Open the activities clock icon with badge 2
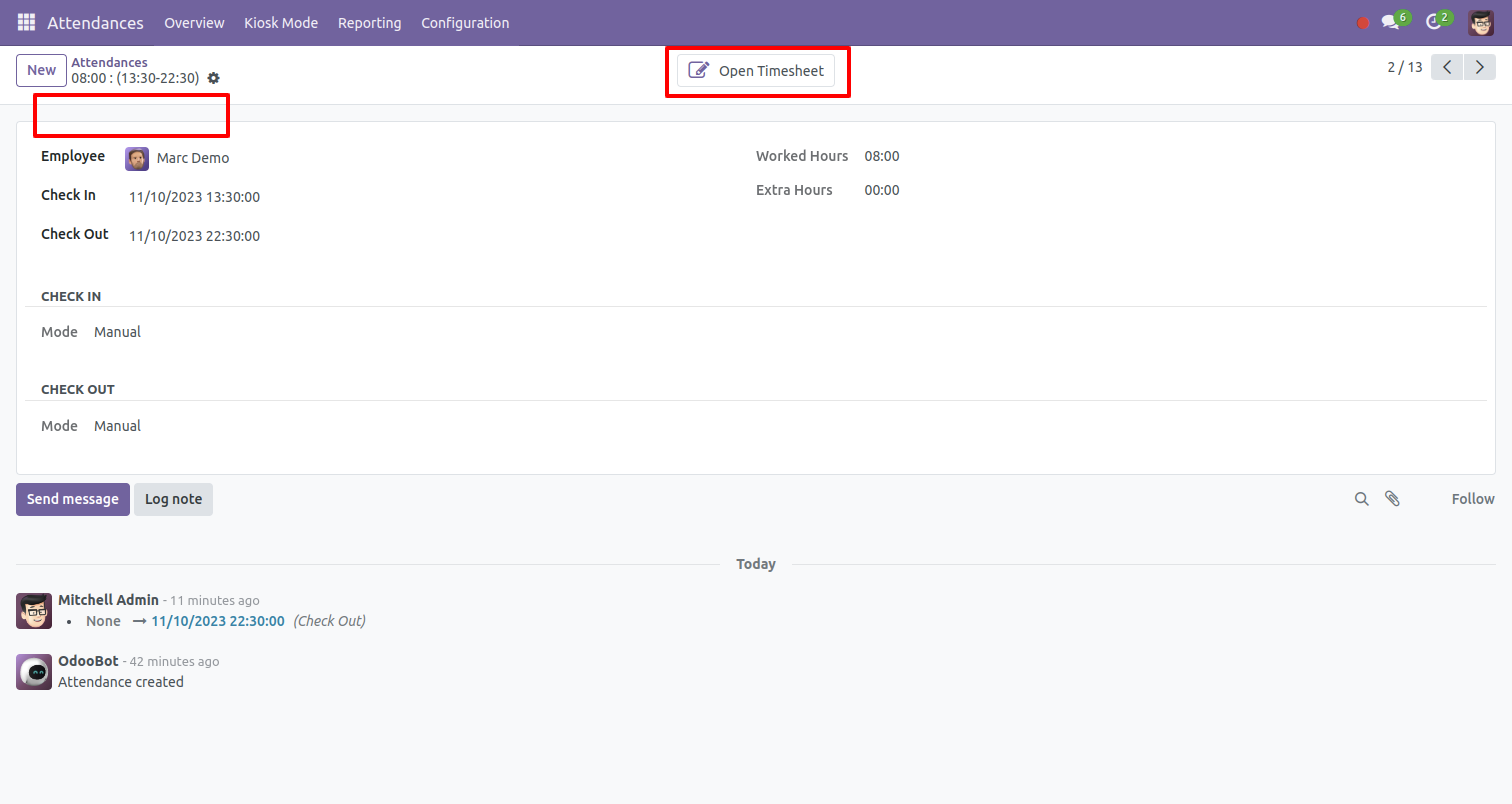 pyautogui.click(x=1438, y=21)
